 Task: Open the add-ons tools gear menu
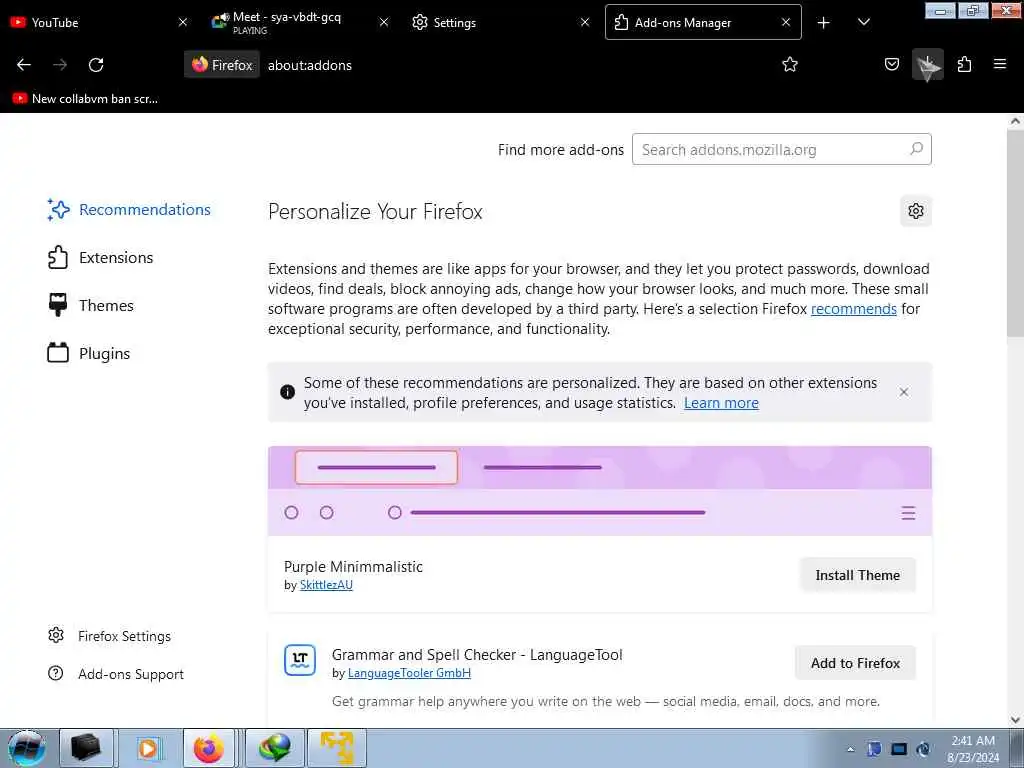point(916,211)
